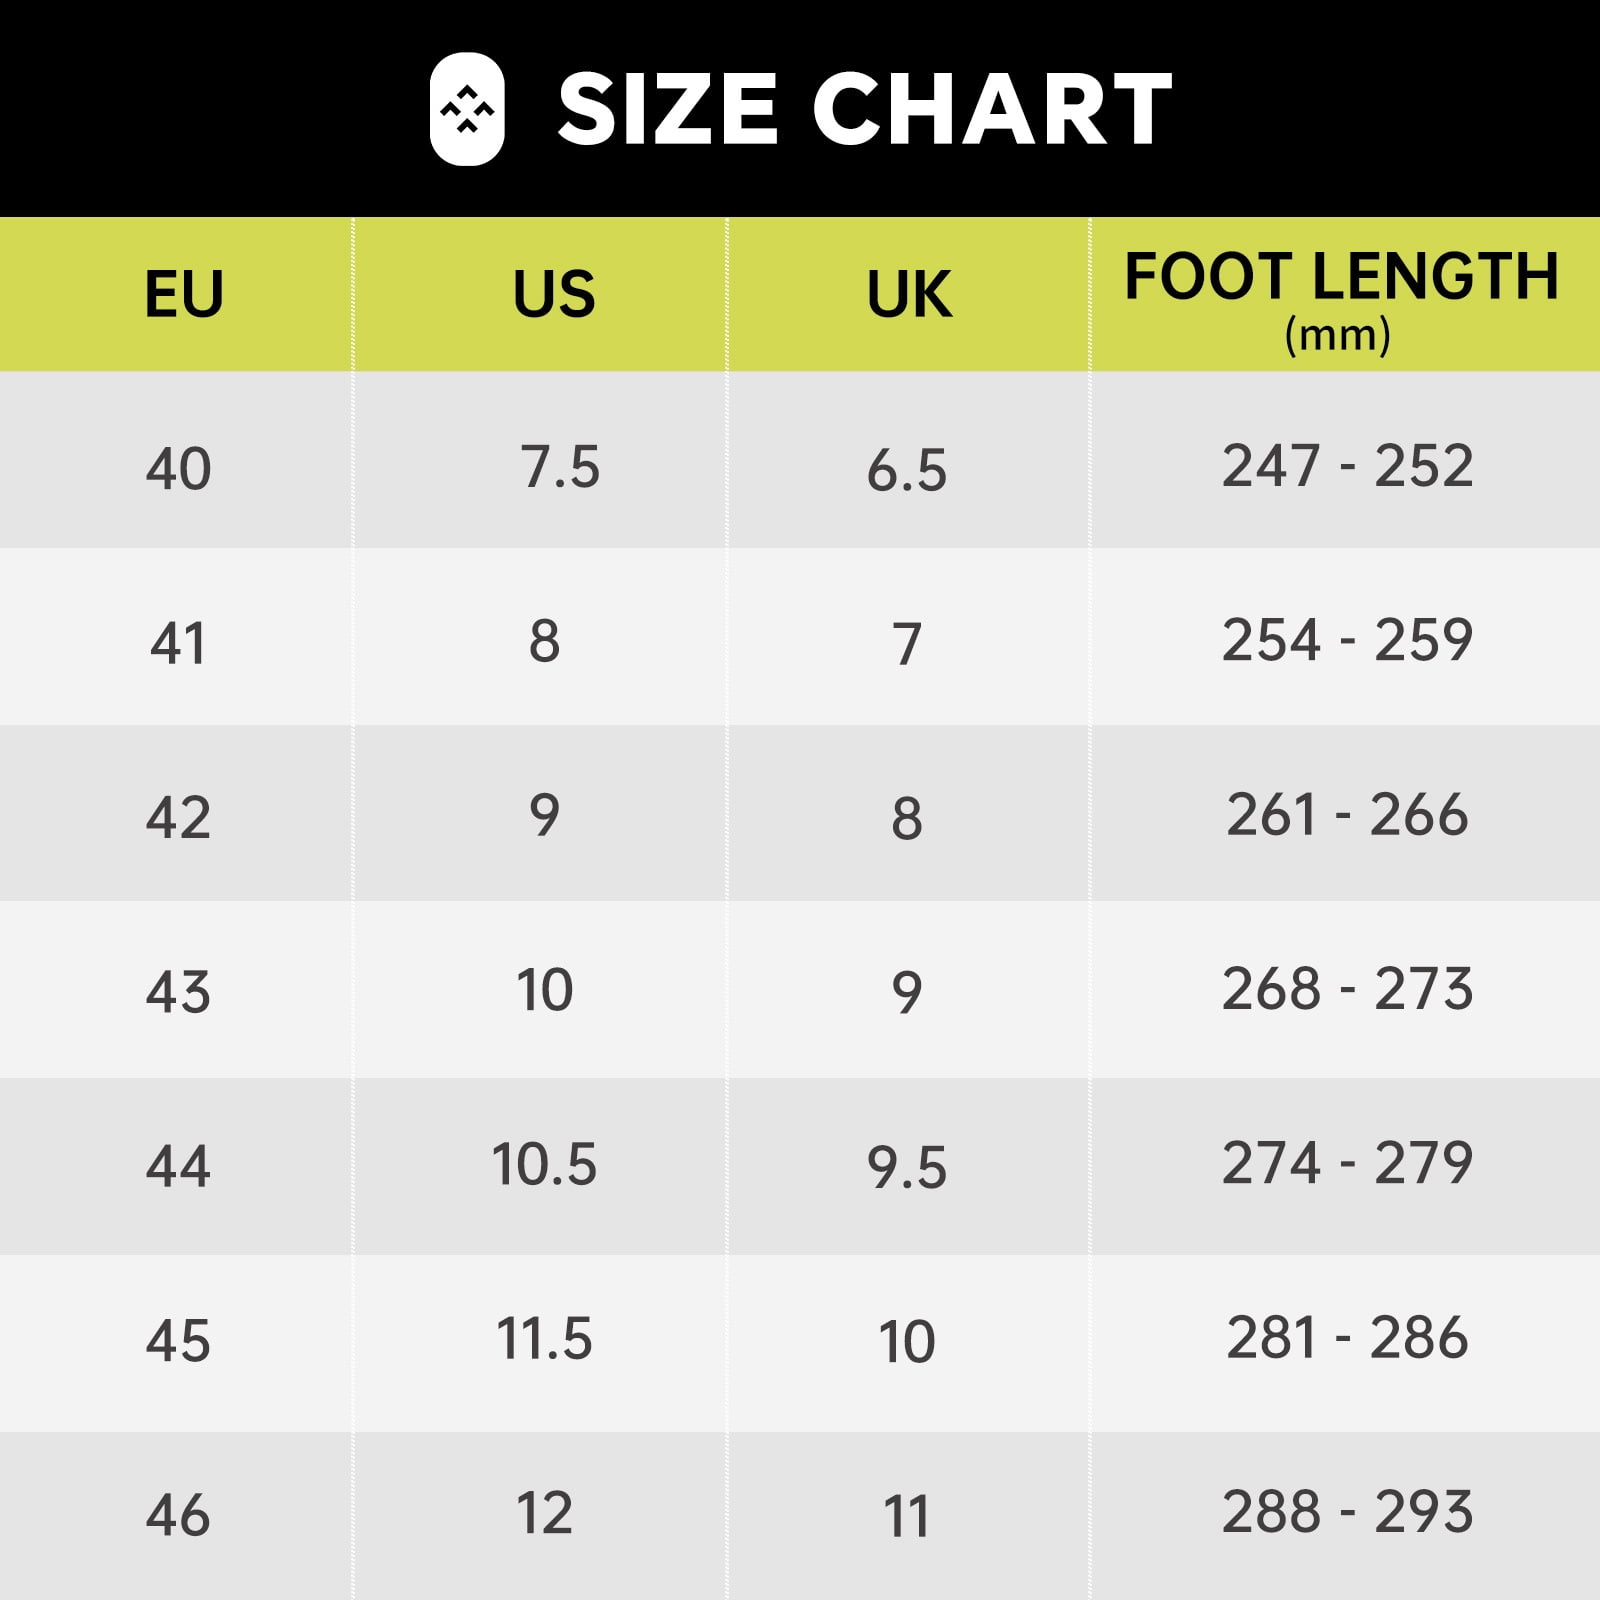The width and height of the screenshot is (1600, 1600).
Task: Click foot length 288 - 293
Action: click(1347, 1511)
